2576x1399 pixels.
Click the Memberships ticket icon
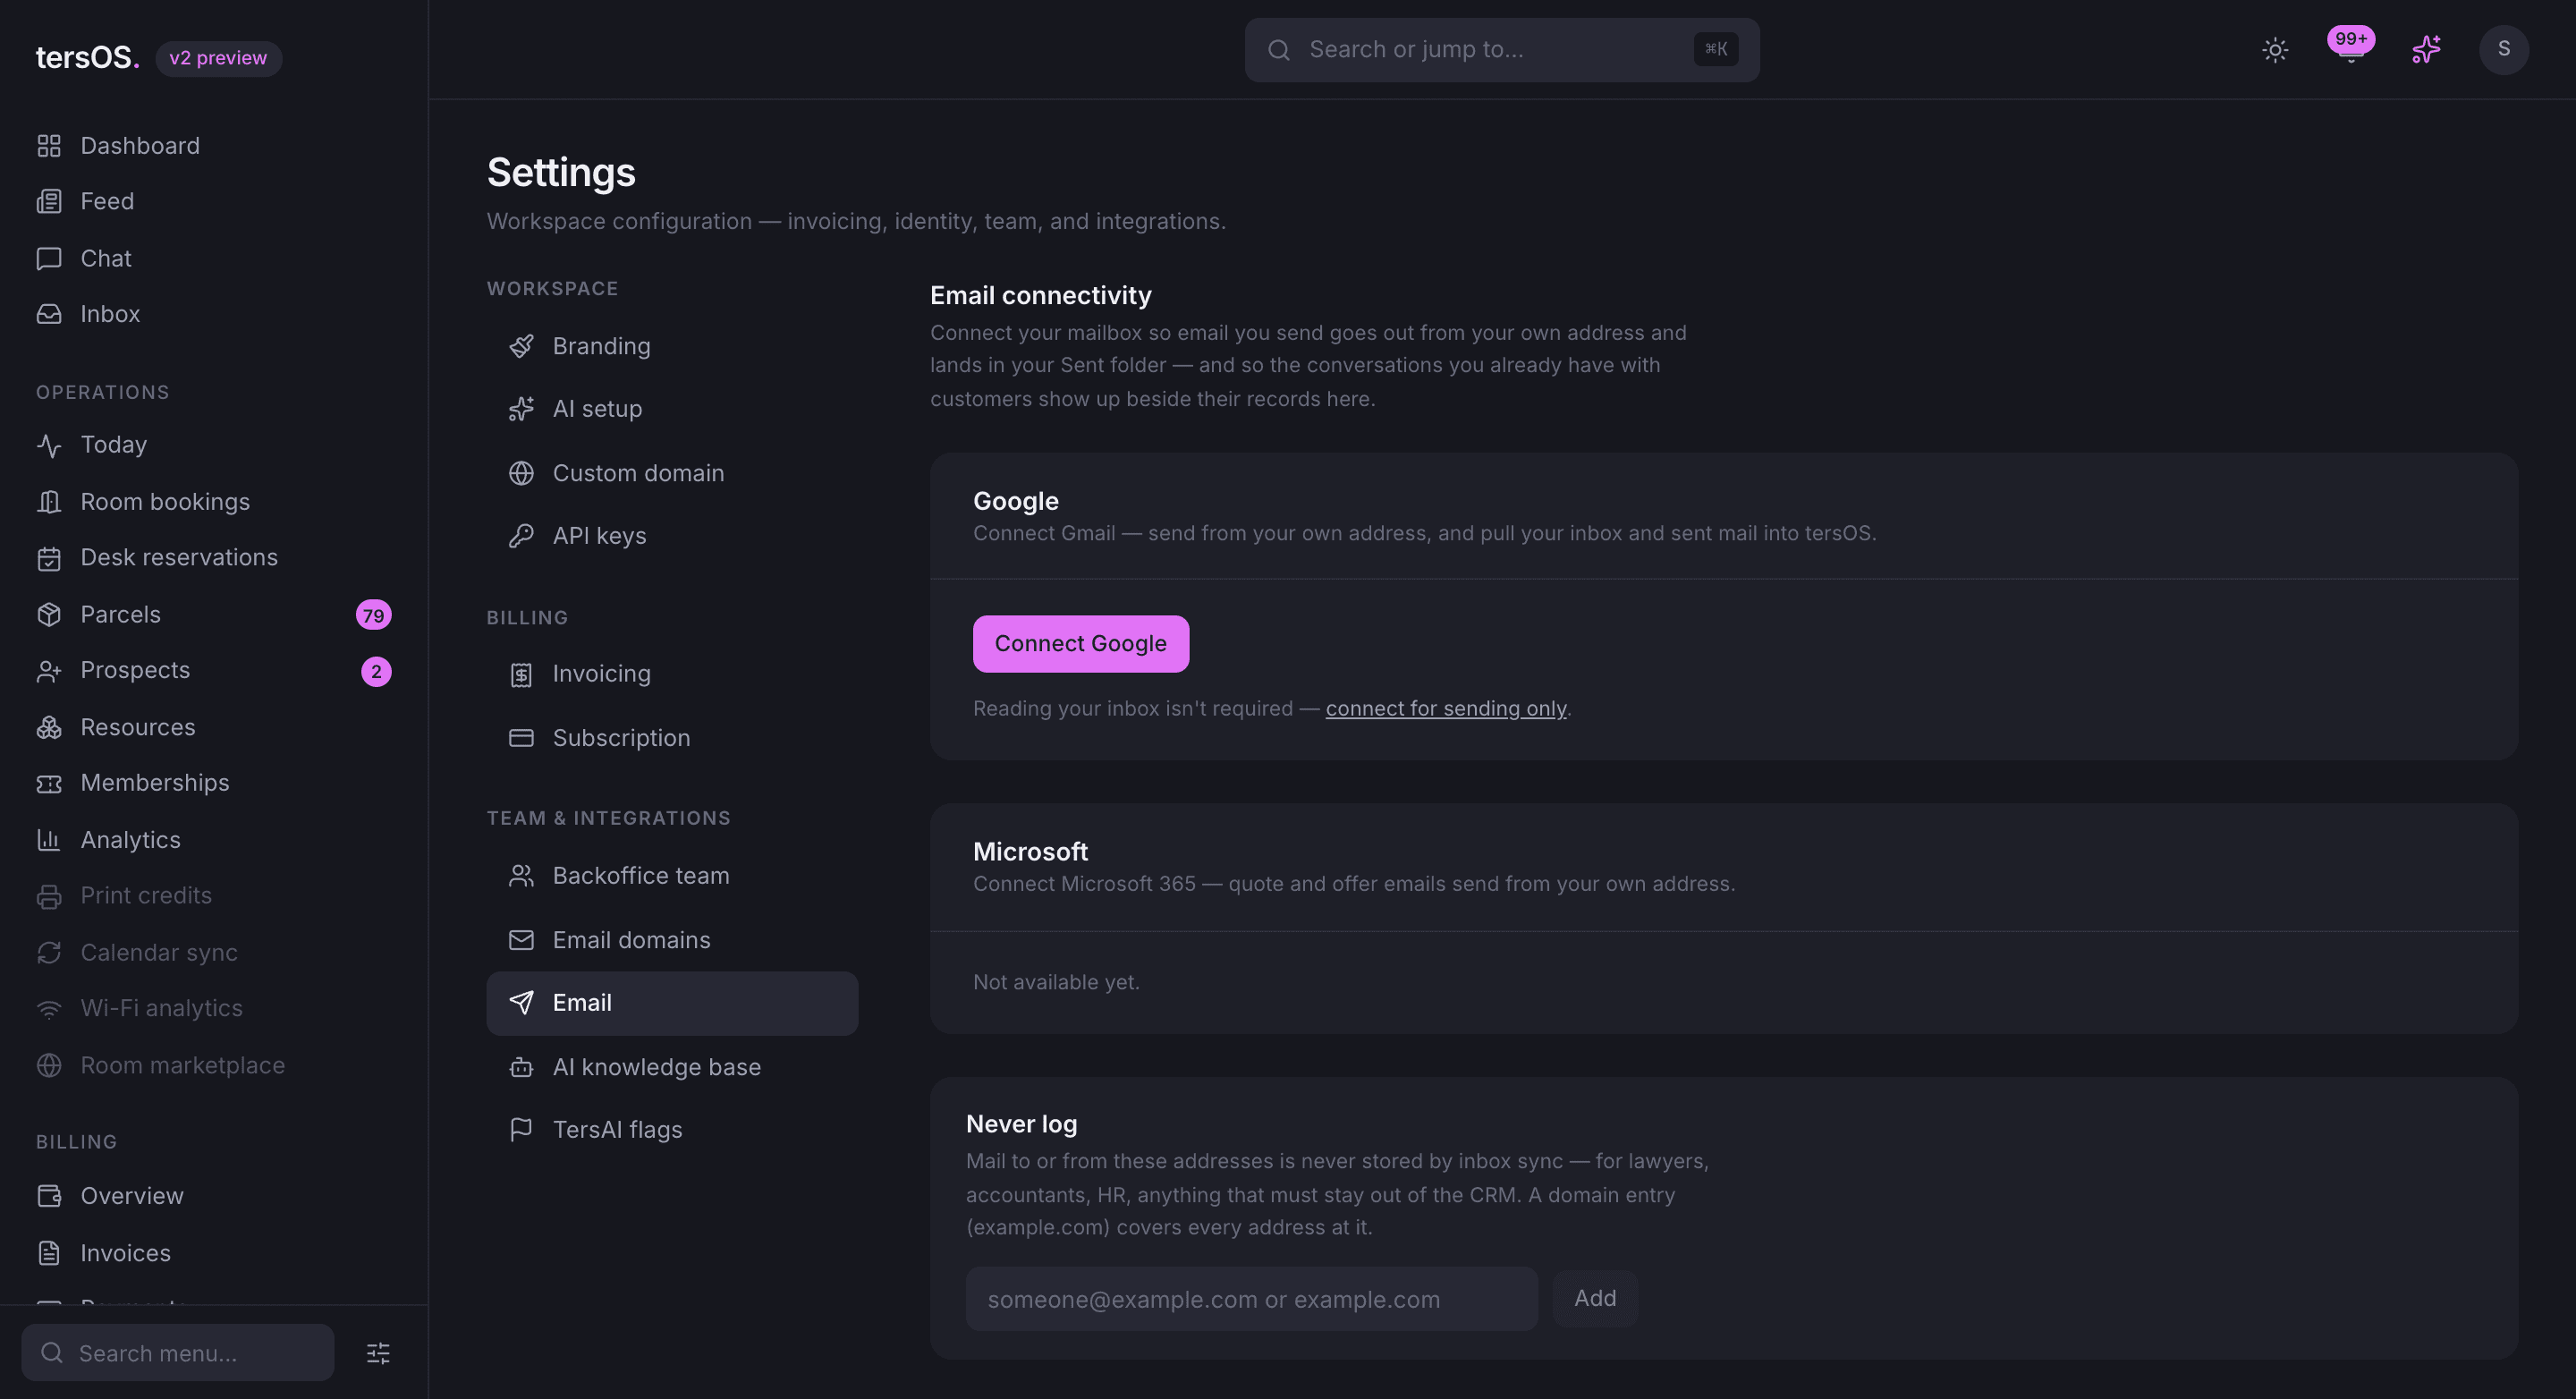pyautogui.click(x=49, y=783)
